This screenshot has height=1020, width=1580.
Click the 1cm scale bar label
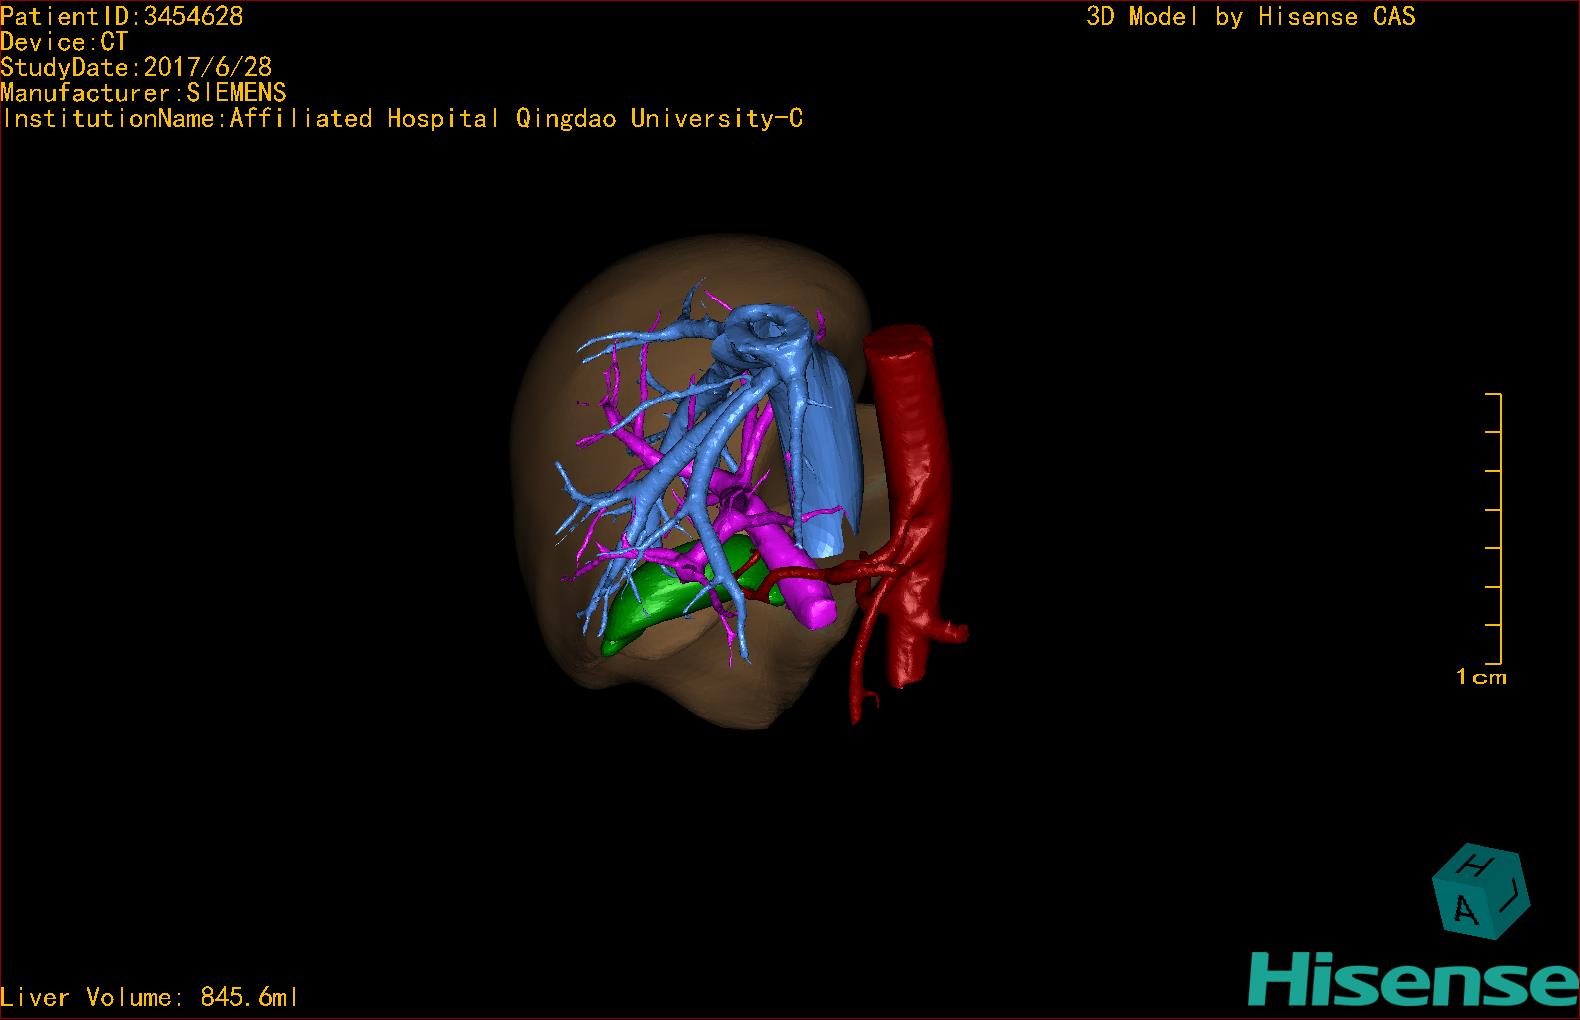[1481, 677]
